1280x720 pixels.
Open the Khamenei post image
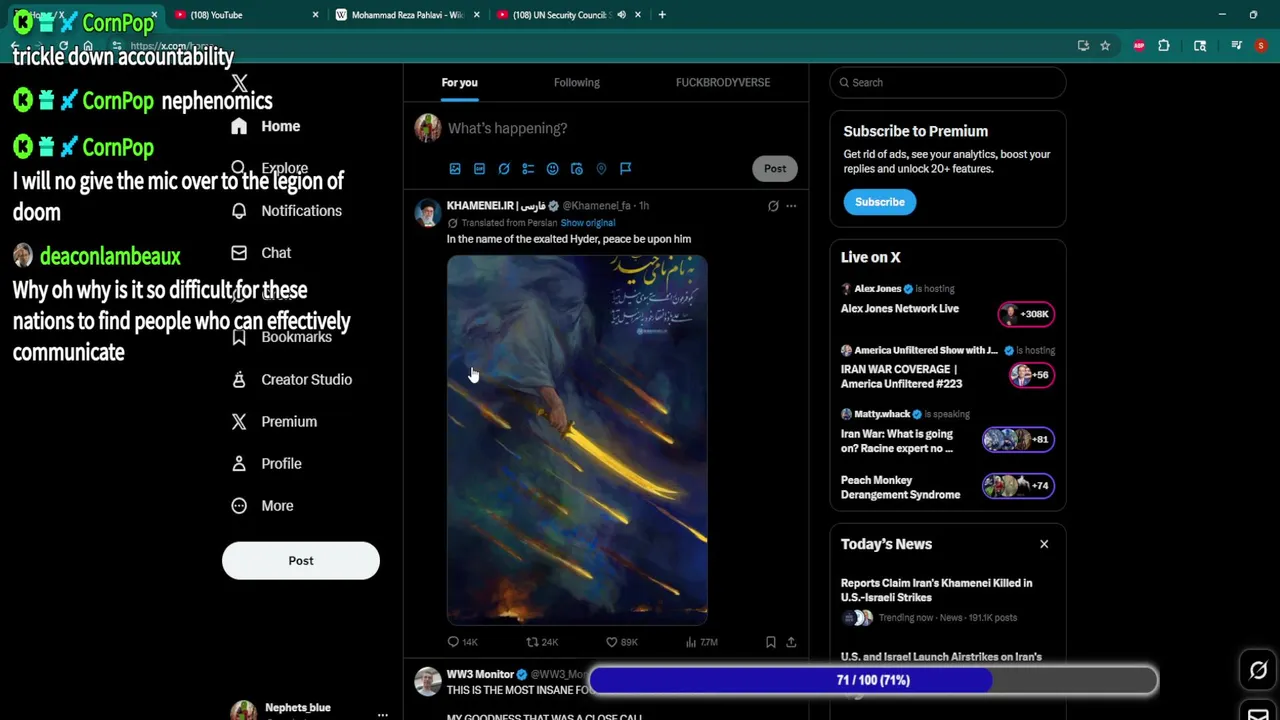577,440
